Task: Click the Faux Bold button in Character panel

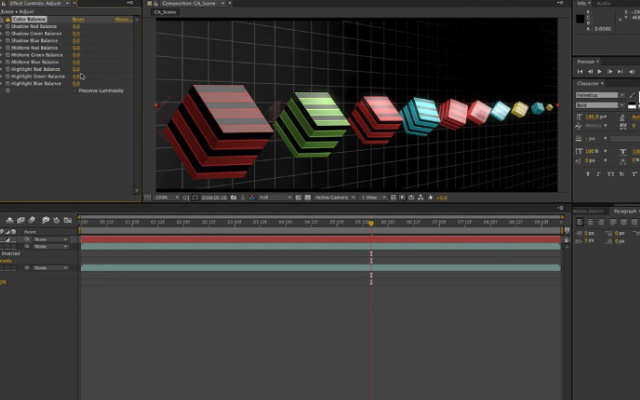Action: pos(588,174)
